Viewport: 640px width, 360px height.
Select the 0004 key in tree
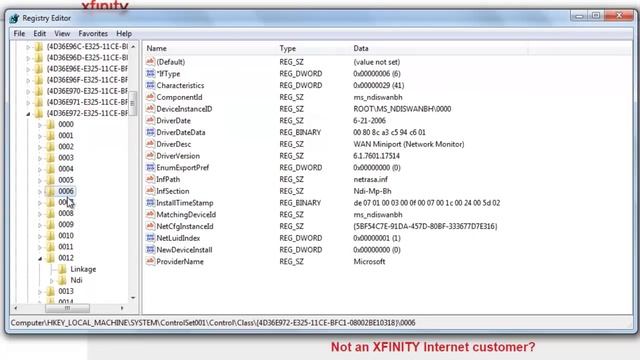[x=66, y=169]
